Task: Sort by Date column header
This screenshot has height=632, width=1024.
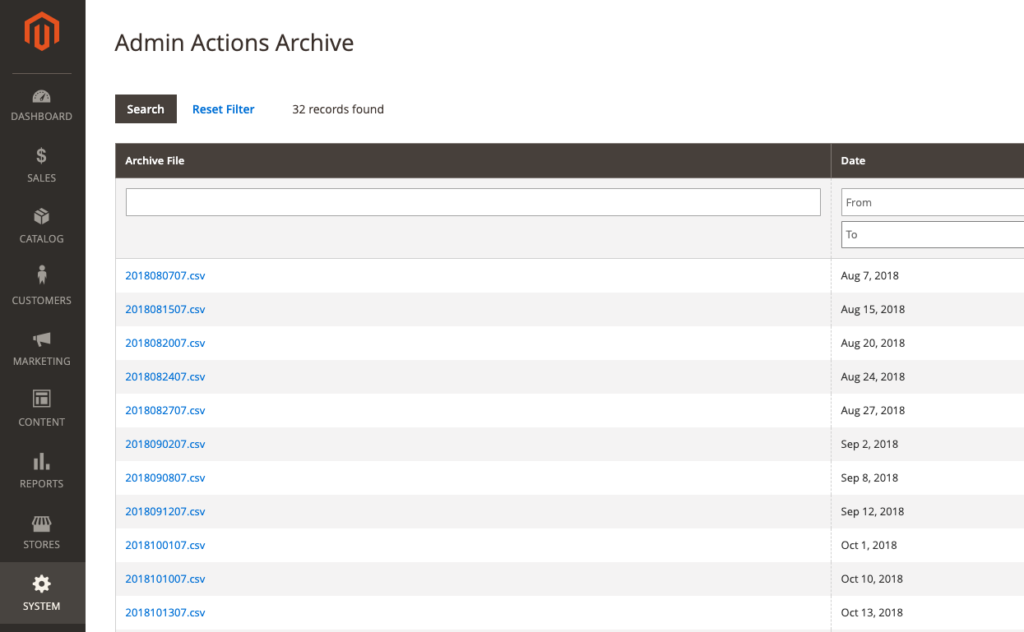Action: click(853, 161)
